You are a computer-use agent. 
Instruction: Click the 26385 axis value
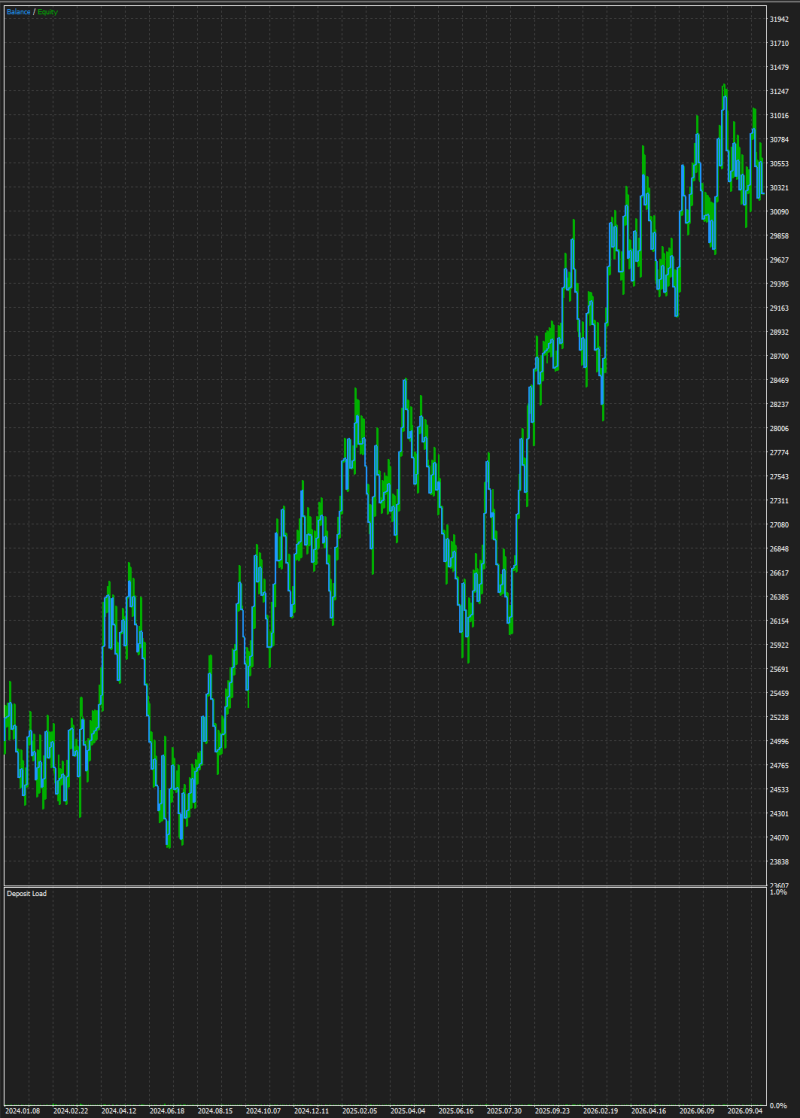pos(779,598)
